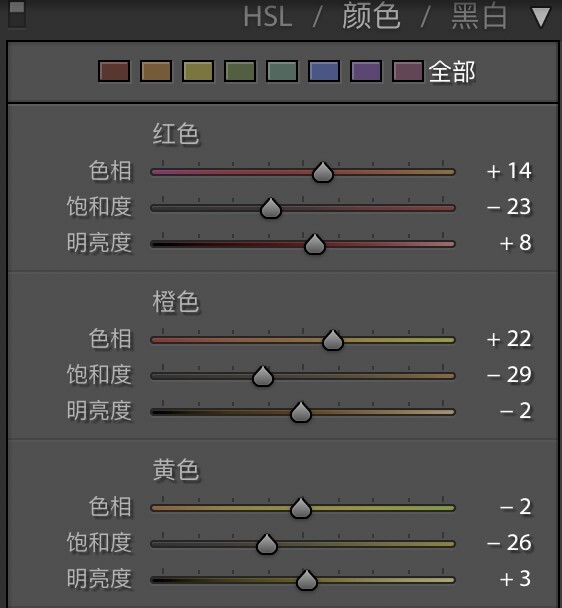
Task: Click the 黄色 饱和度 slider handle
Action: tap(267, 544)
